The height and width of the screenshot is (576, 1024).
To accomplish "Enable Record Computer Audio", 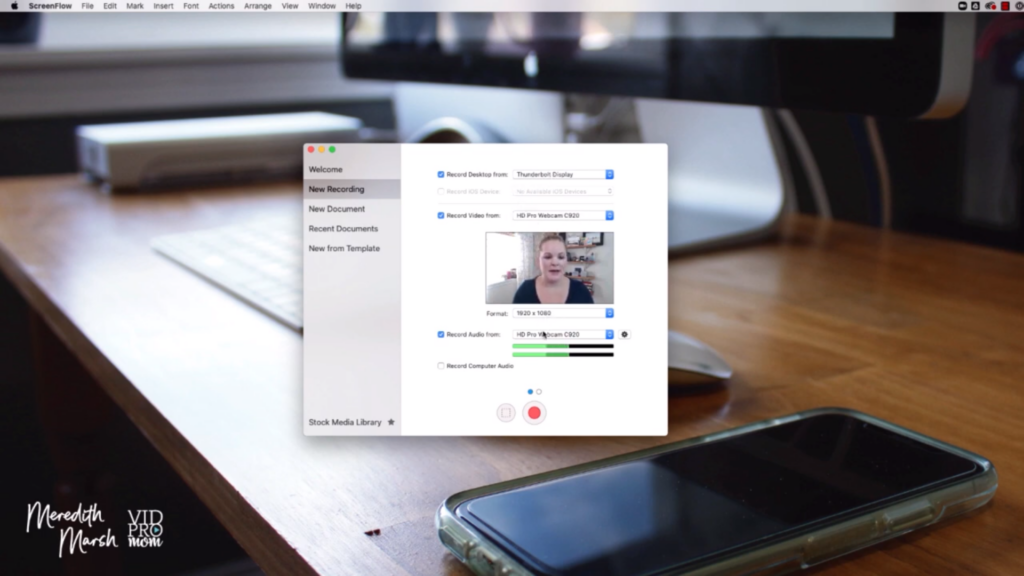I will (x=441, y=366).
